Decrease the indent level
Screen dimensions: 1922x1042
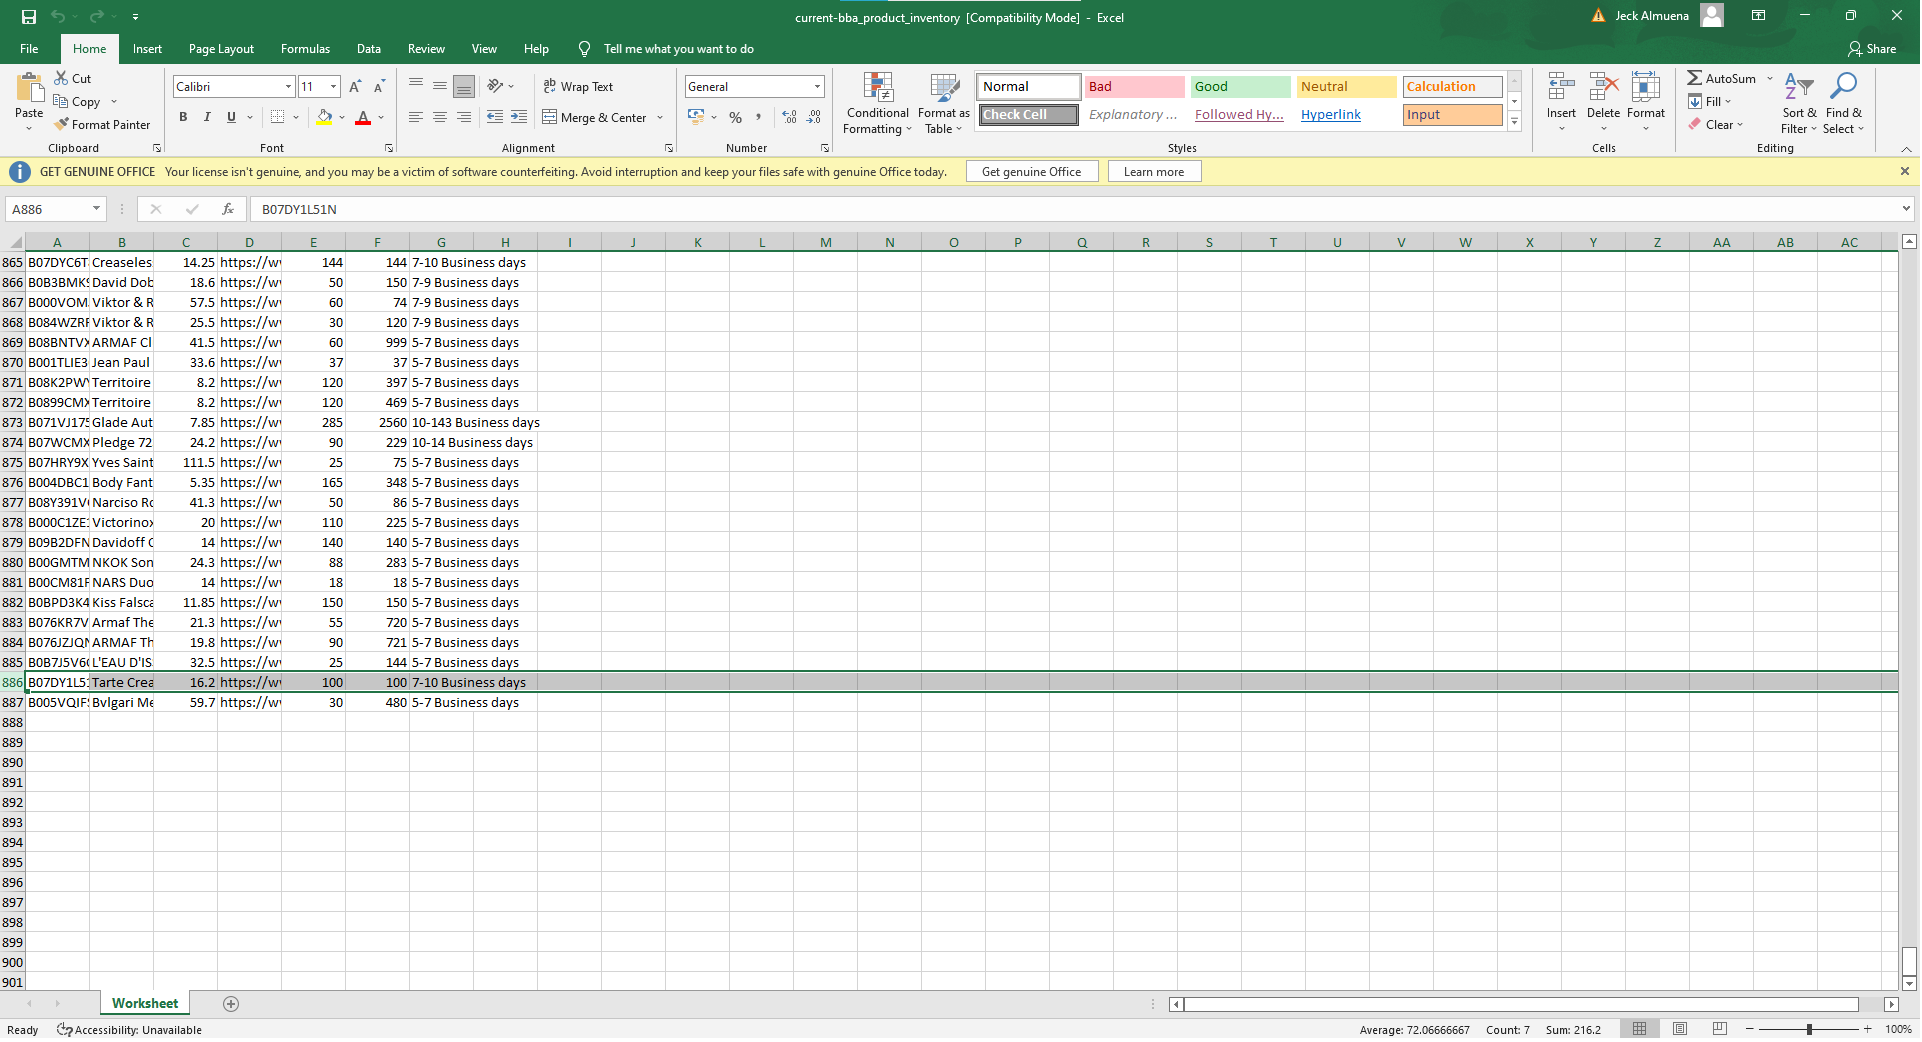coord(495,117)
